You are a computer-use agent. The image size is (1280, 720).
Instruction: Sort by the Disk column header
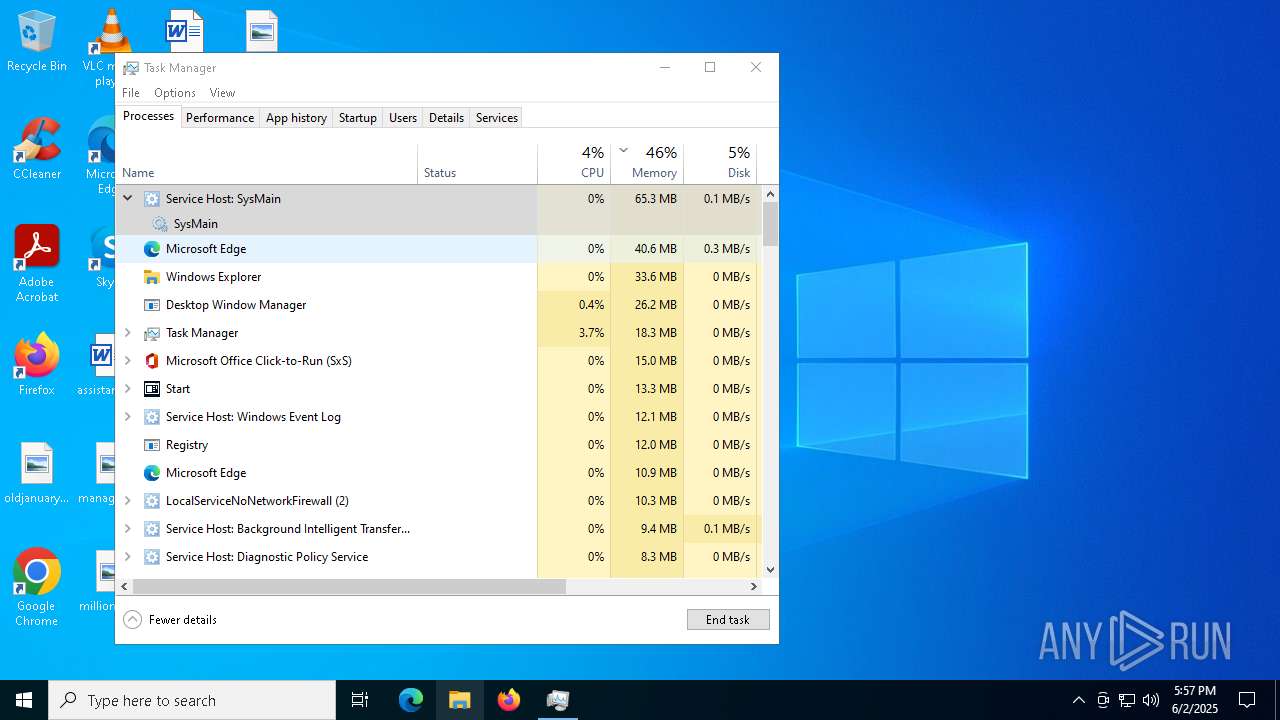[720, 164]
